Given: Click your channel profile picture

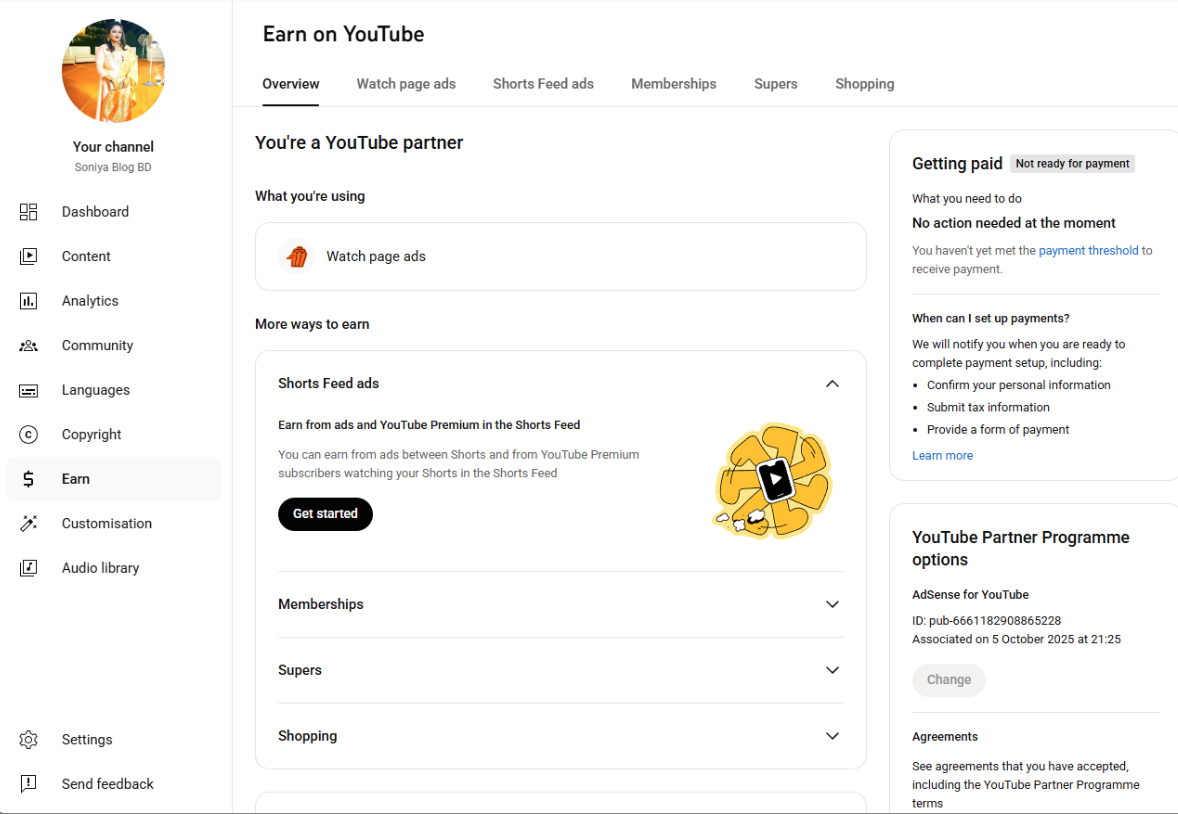Looking at the screenshot, I should (113, 70).
